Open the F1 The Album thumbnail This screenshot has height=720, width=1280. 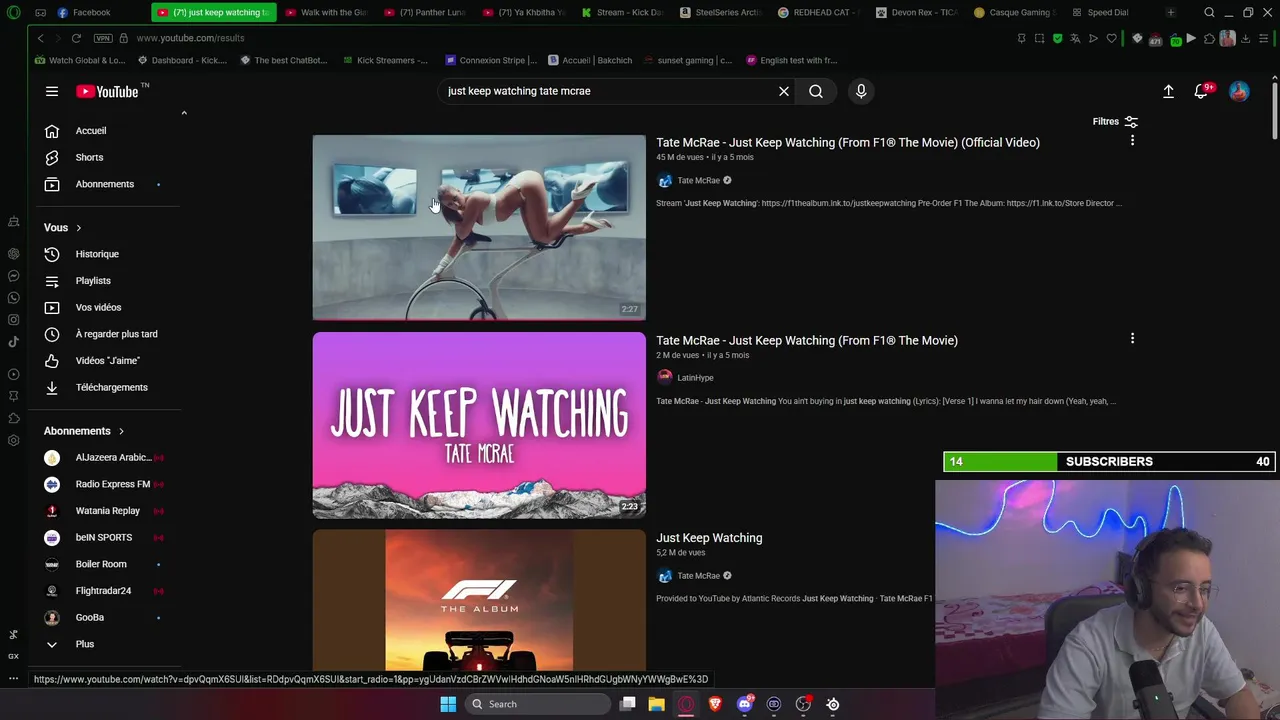pos(479,600)
